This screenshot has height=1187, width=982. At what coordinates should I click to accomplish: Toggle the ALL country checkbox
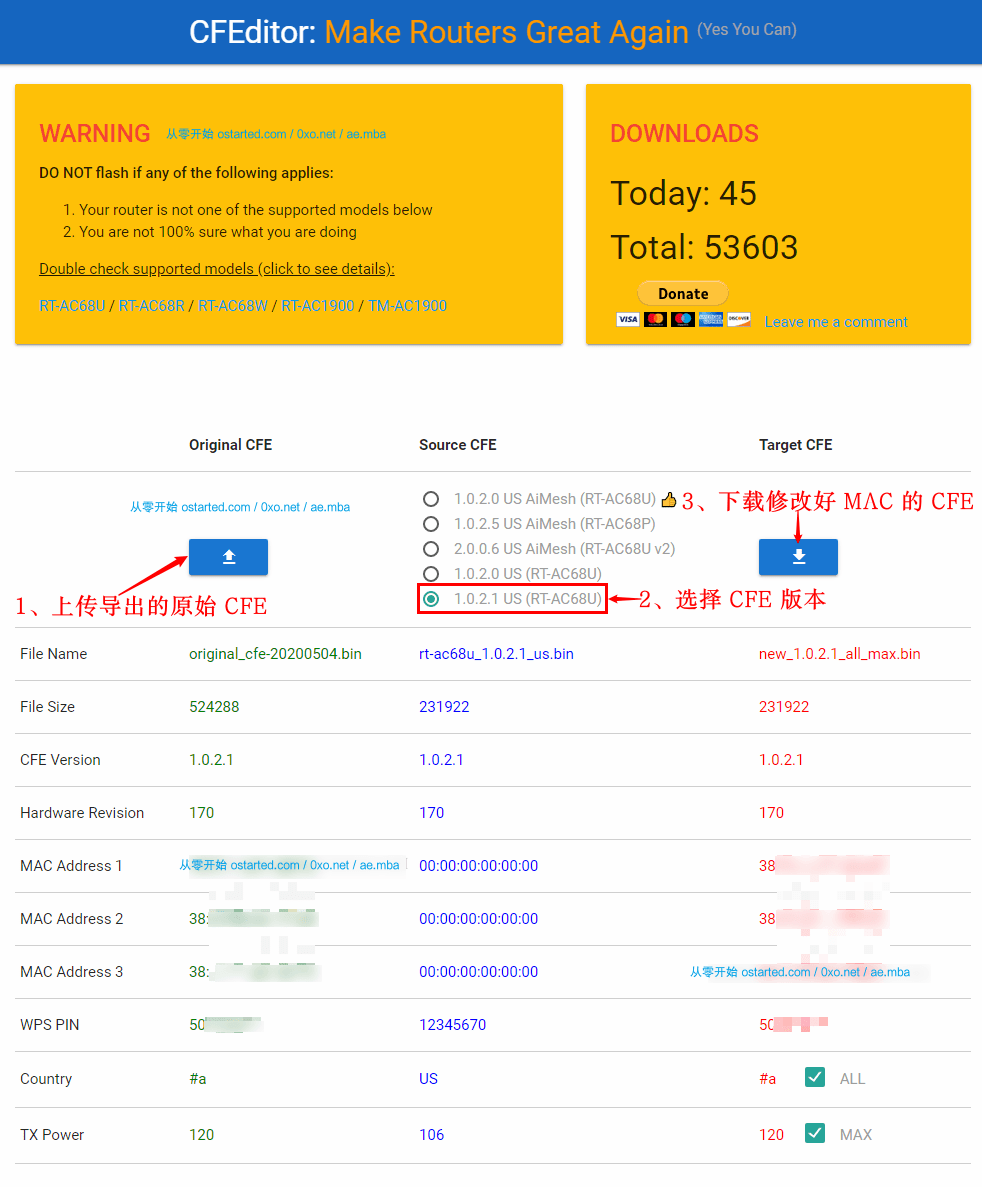815,1077
